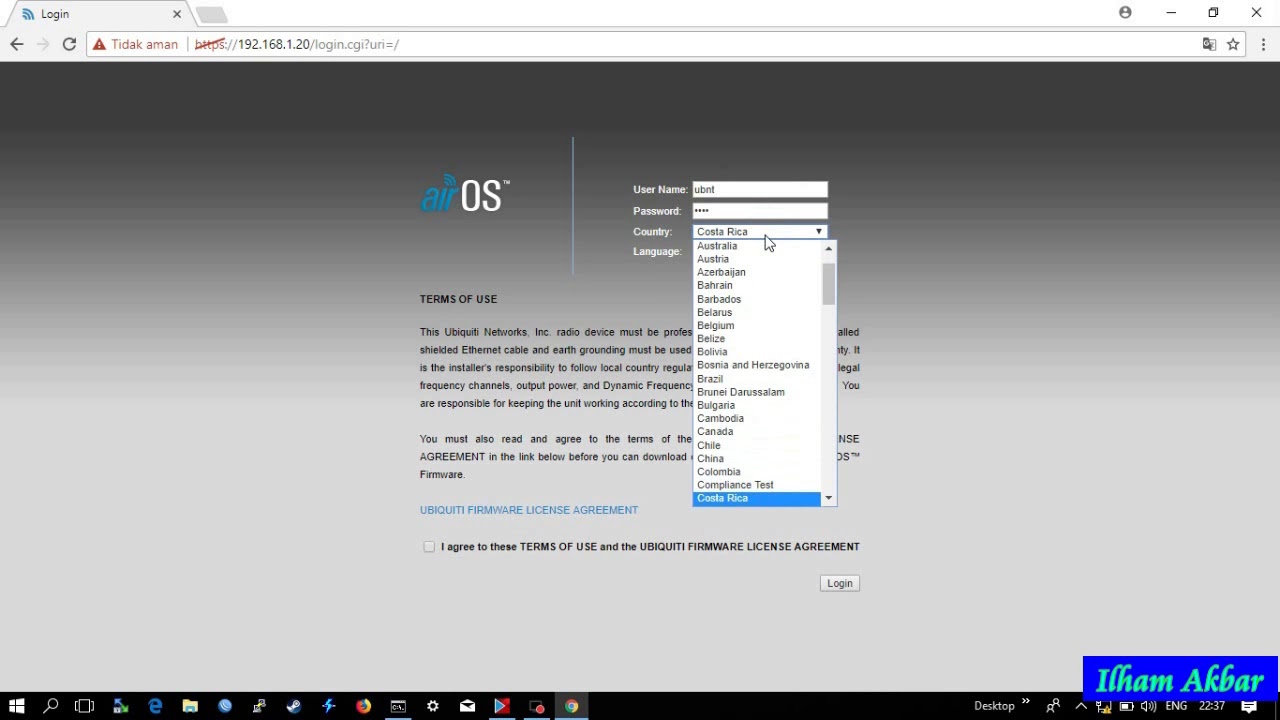Open the Ubiquiti Firmware License Agreement link
Screen dimensions: 1280x720
[529, 510]
